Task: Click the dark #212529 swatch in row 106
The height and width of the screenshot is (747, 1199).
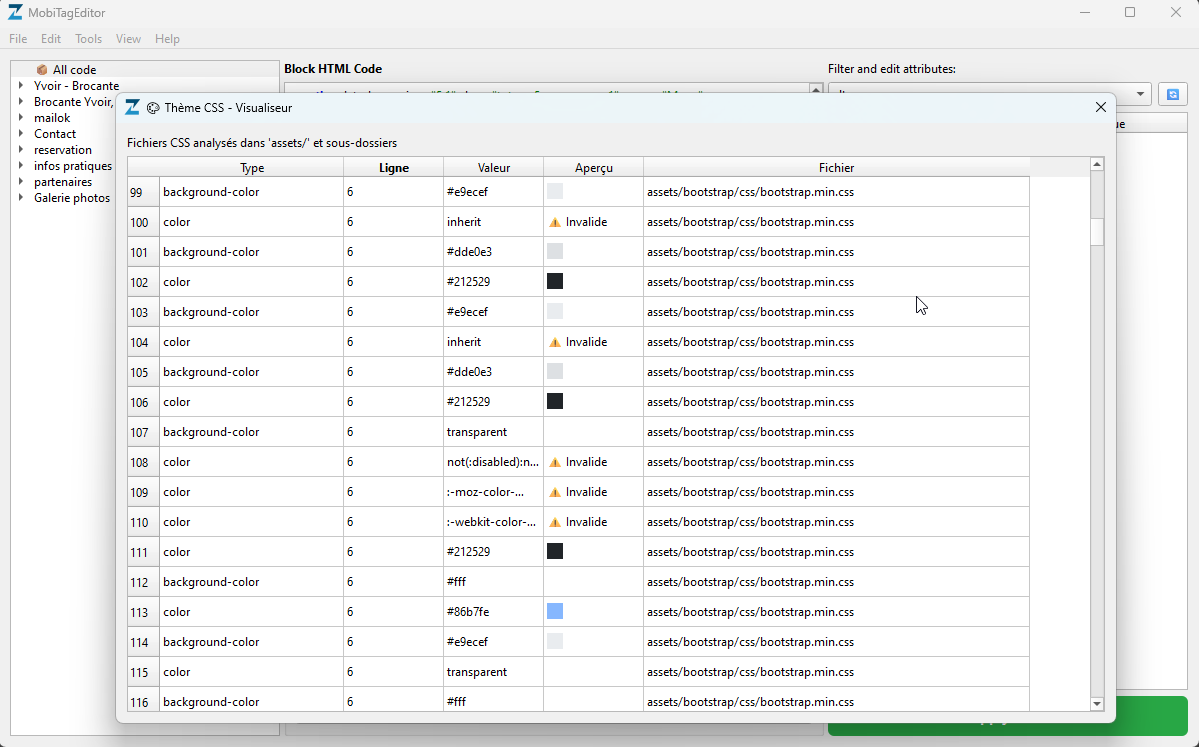Action: tap(555, 401)
